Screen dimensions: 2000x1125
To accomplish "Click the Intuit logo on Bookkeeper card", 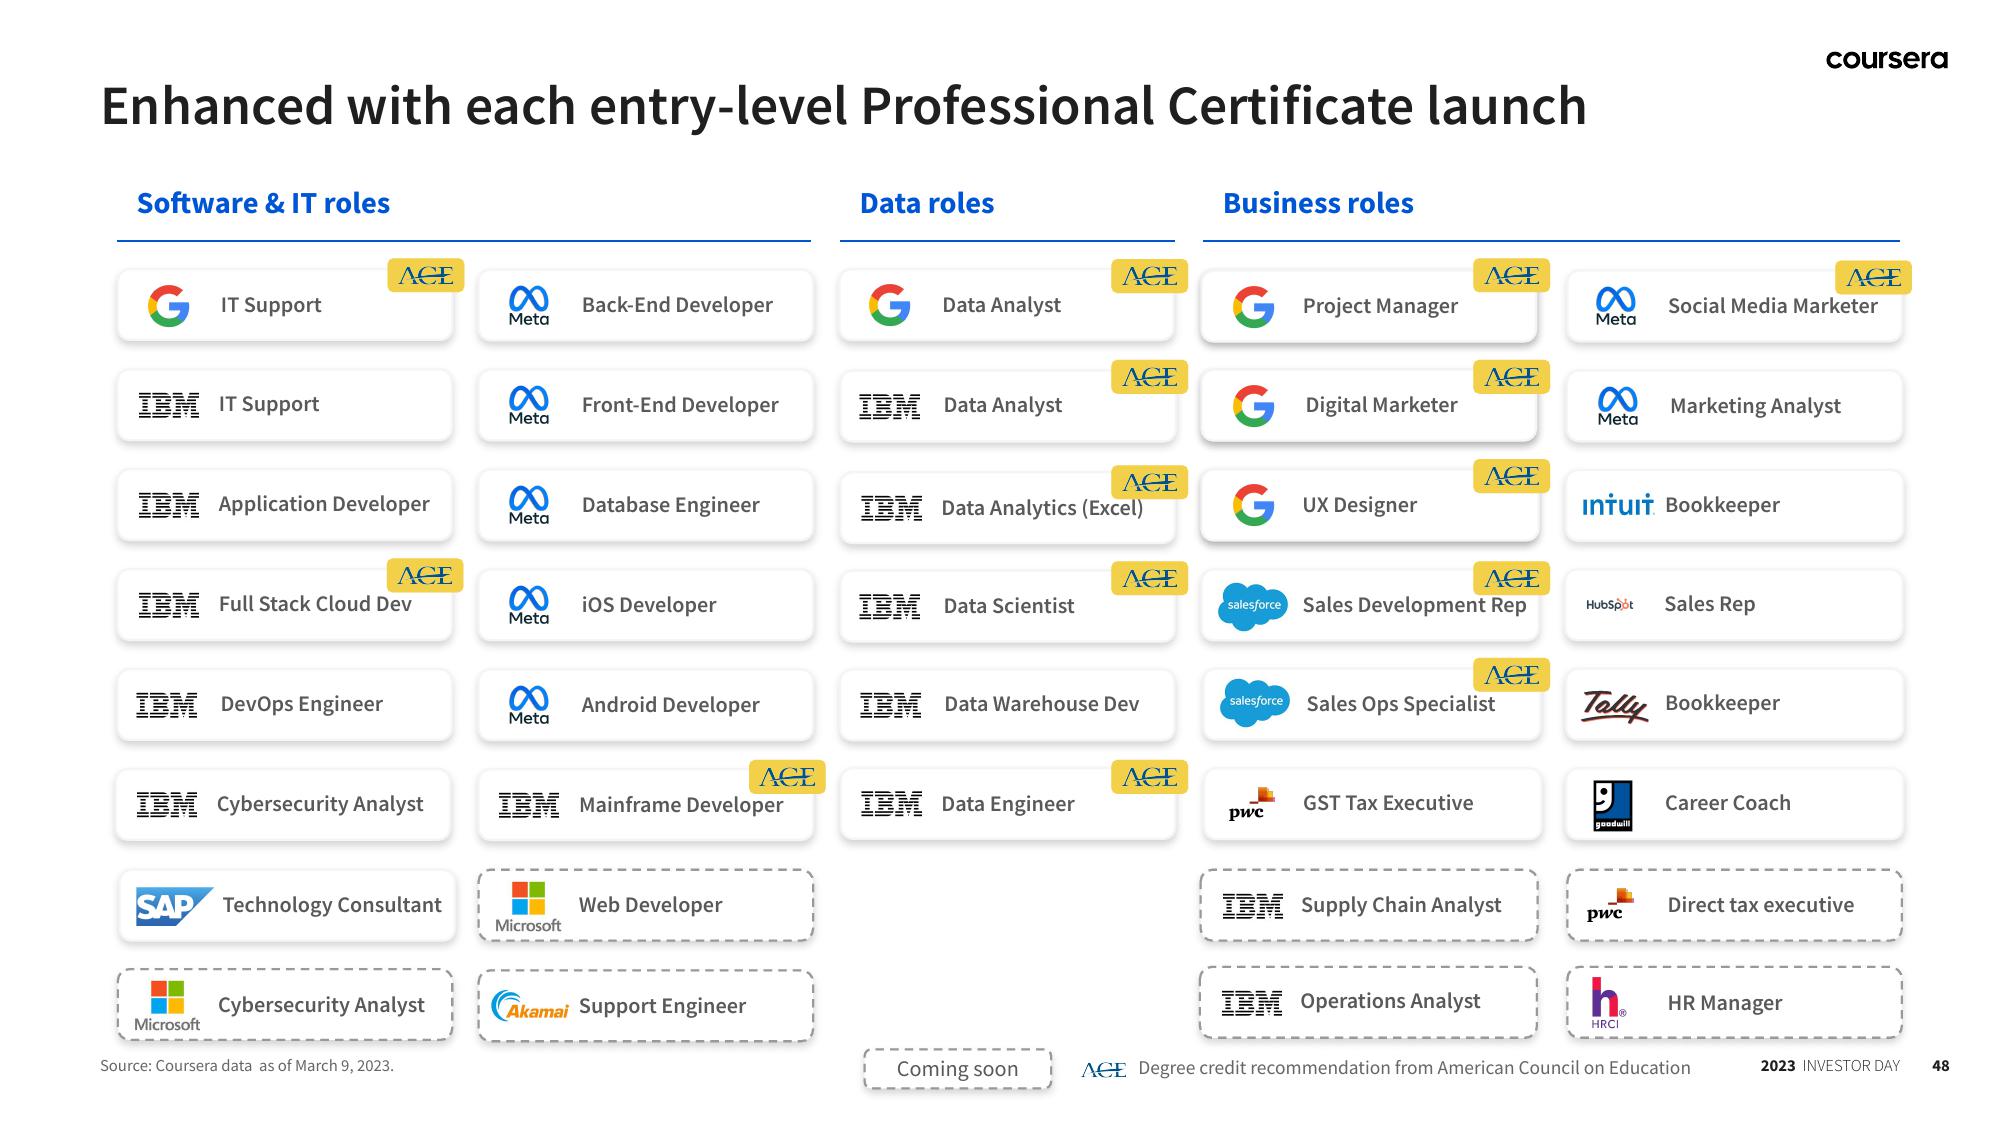I will 1617,505.
